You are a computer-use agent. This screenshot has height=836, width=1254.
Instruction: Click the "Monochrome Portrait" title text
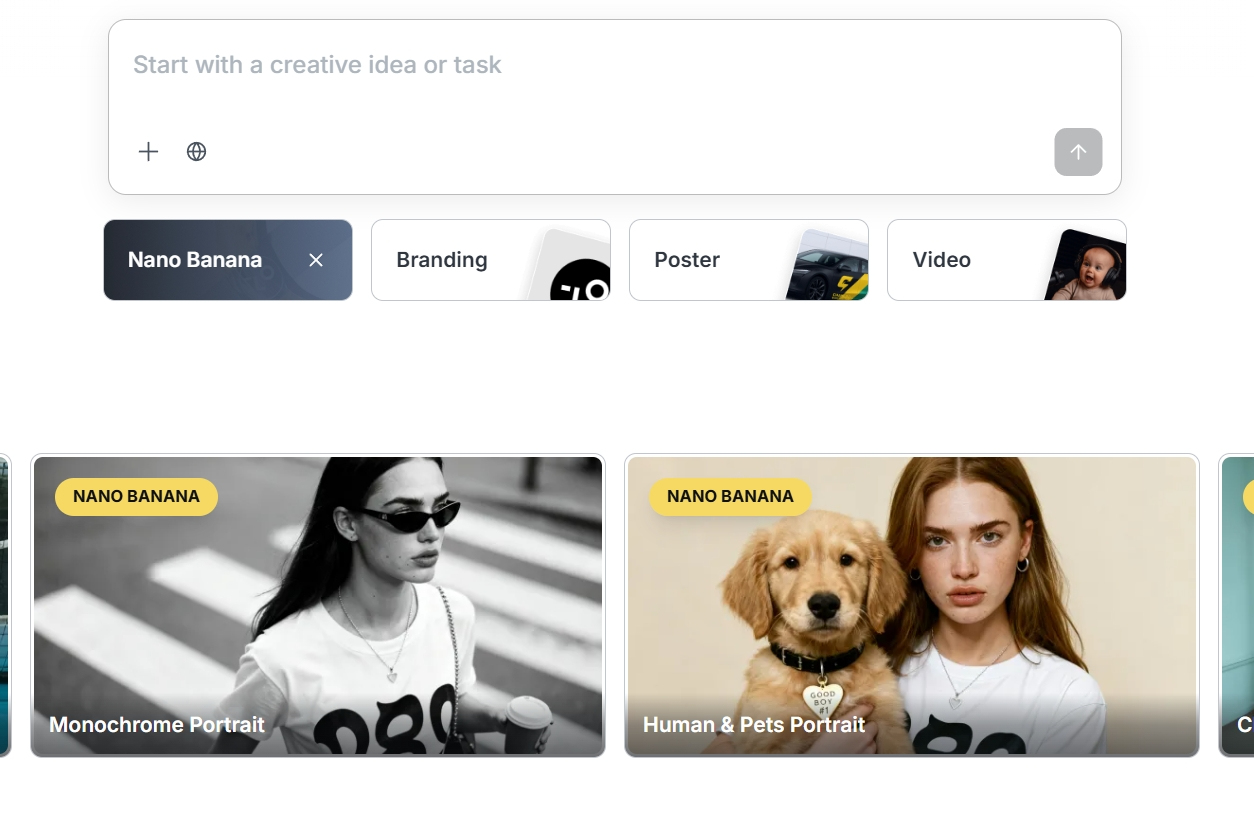(157, 725)
